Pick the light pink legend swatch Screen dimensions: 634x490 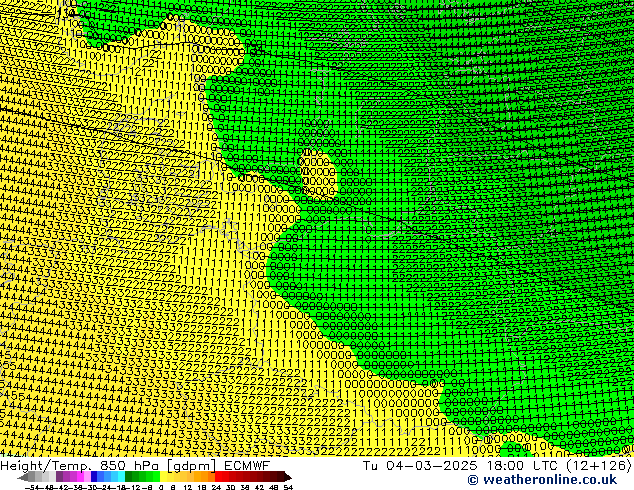pyautogui.click(x=87, y=477)
